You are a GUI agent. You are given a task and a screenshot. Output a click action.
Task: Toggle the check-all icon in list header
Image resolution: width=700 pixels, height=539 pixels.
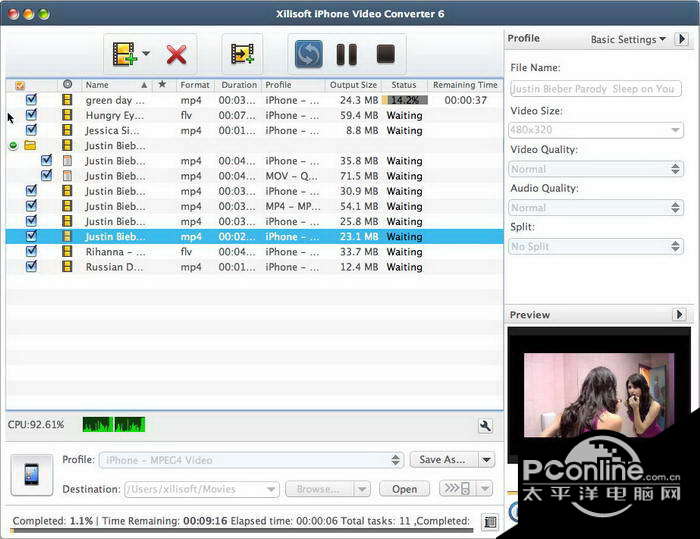click(x=20, y=85)
